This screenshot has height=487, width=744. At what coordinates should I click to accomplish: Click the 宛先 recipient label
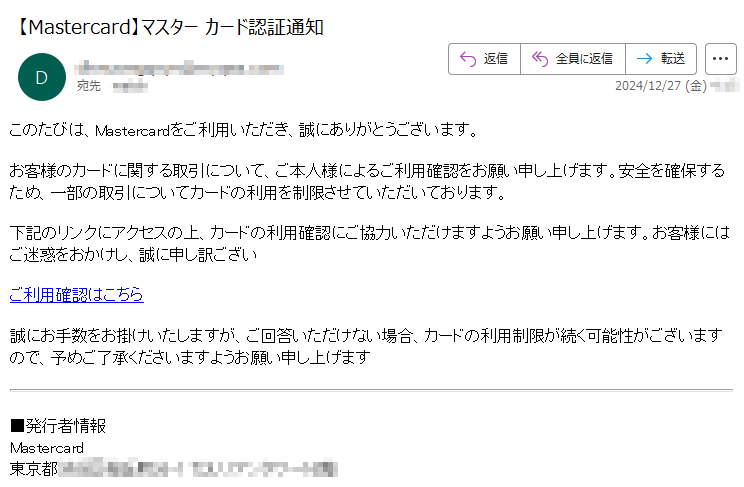pyautogui.click(x=89, y=86)
